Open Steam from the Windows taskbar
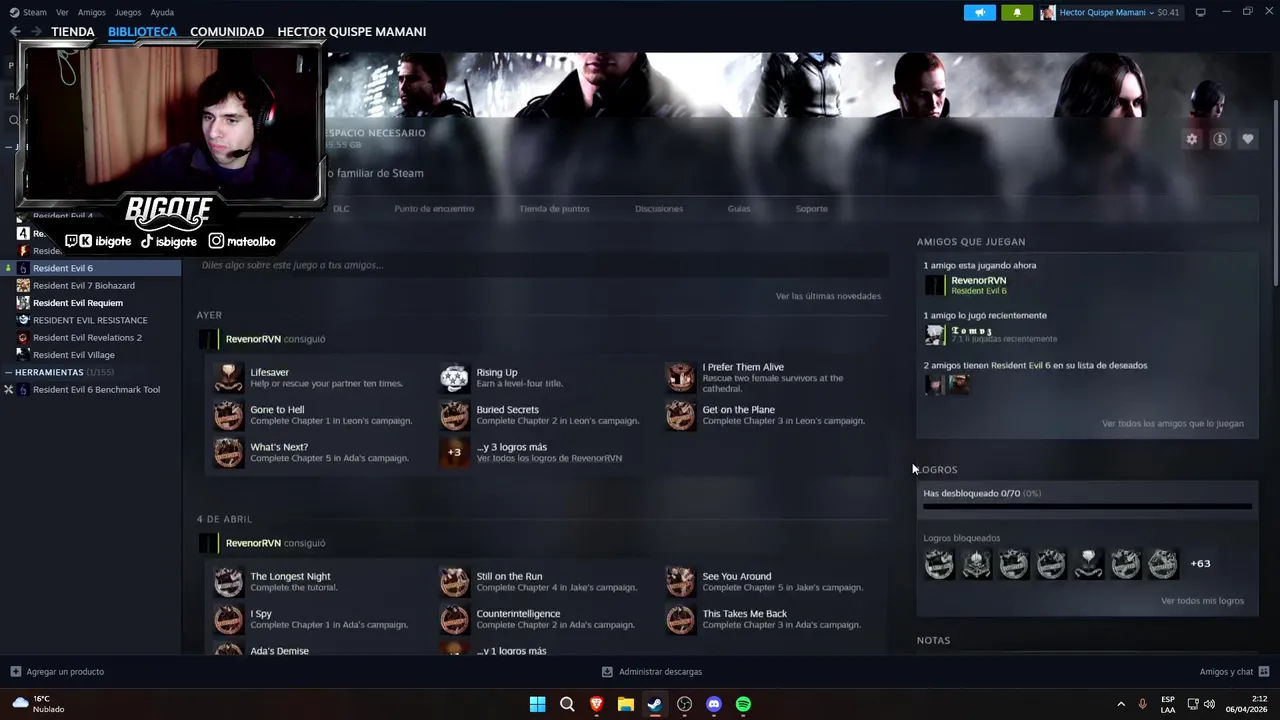This screenshot has height=720, width=1280. [655, 704]
